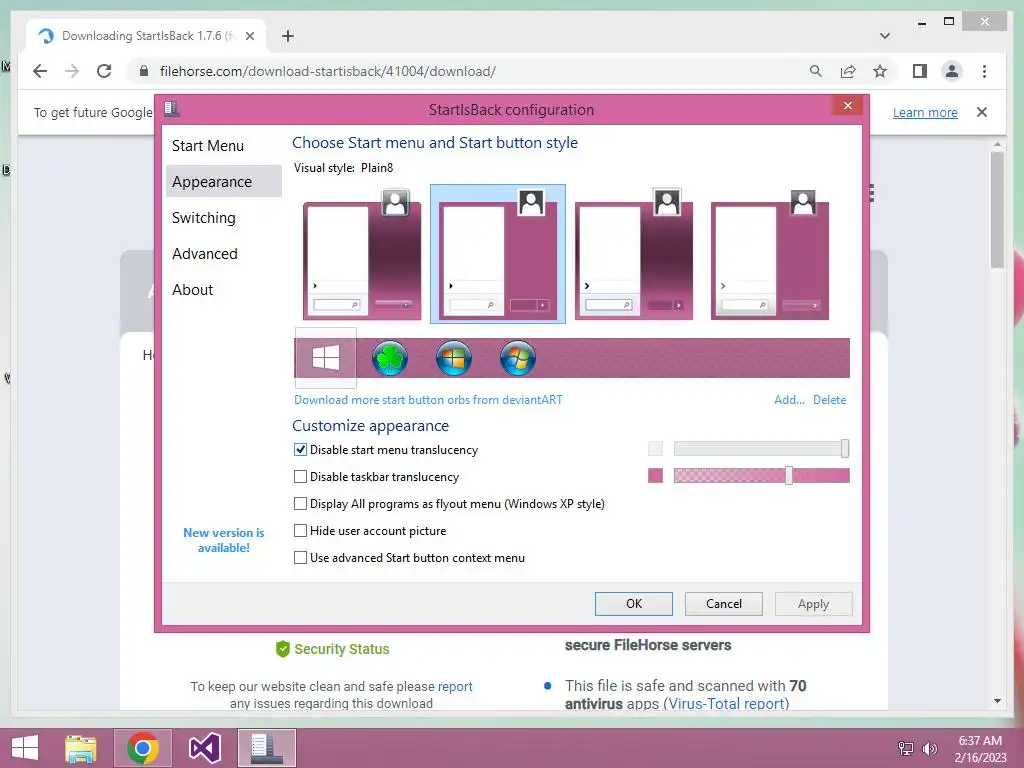This screenshot has height=768, width=1024.
Task: Click the Delete orb link
Action: click(x=829, y=400)
